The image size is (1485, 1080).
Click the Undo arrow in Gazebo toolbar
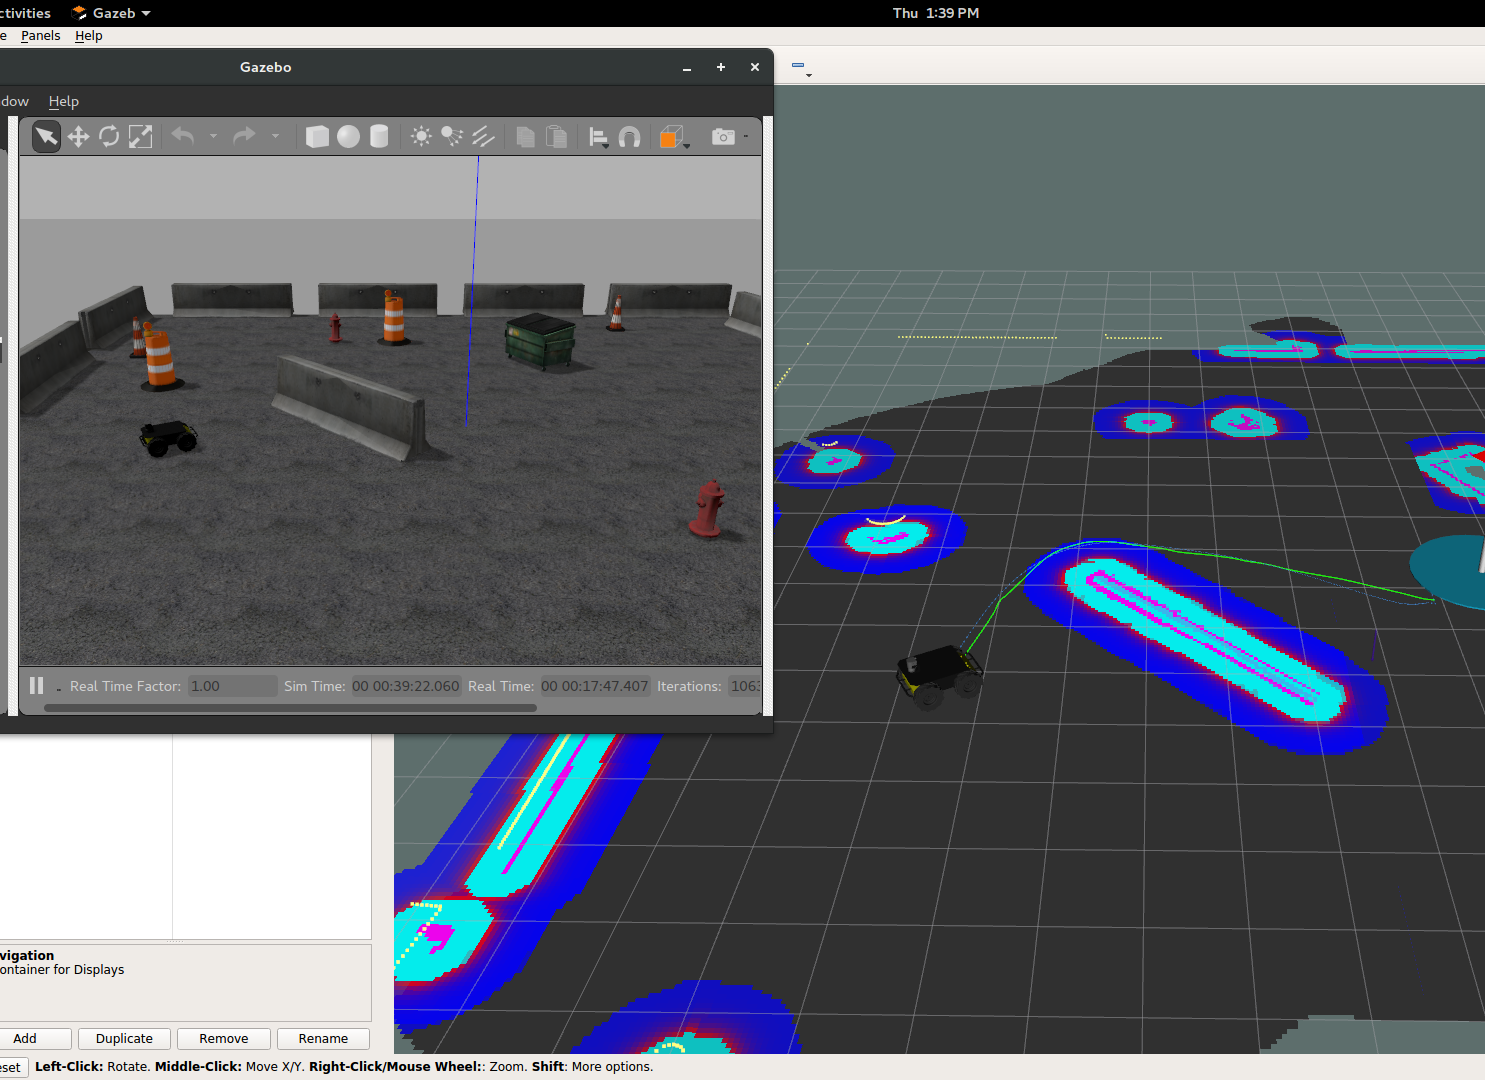click(183, 135)
